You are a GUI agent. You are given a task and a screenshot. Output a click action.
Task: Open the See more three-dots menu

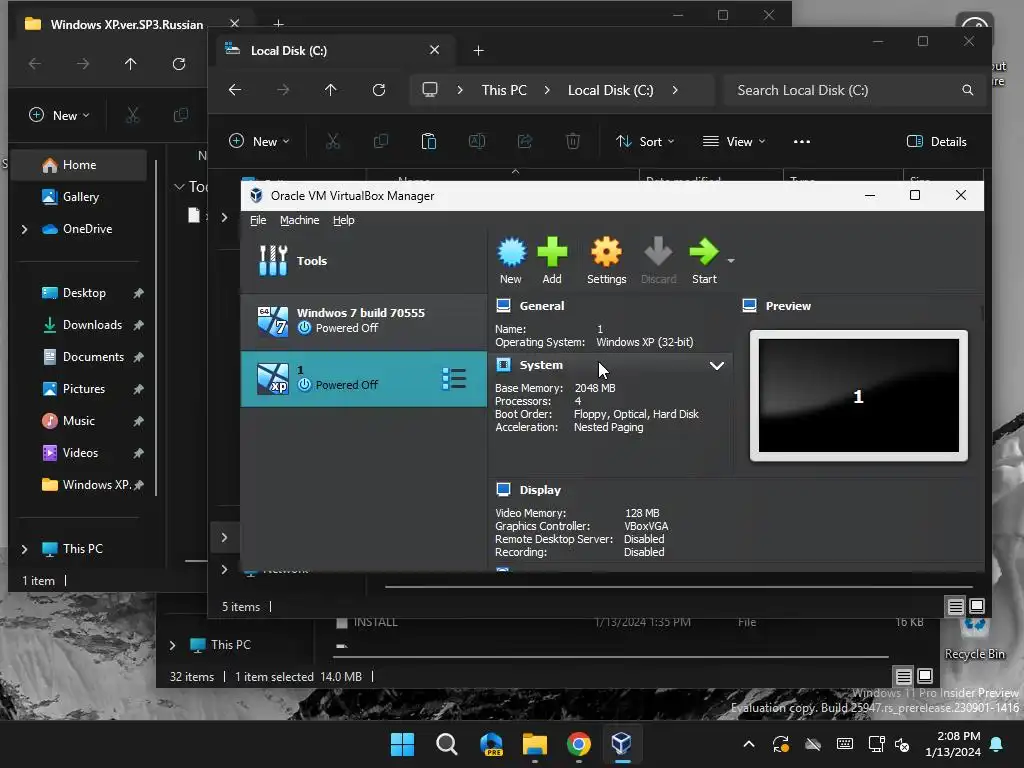coord(802,141)
